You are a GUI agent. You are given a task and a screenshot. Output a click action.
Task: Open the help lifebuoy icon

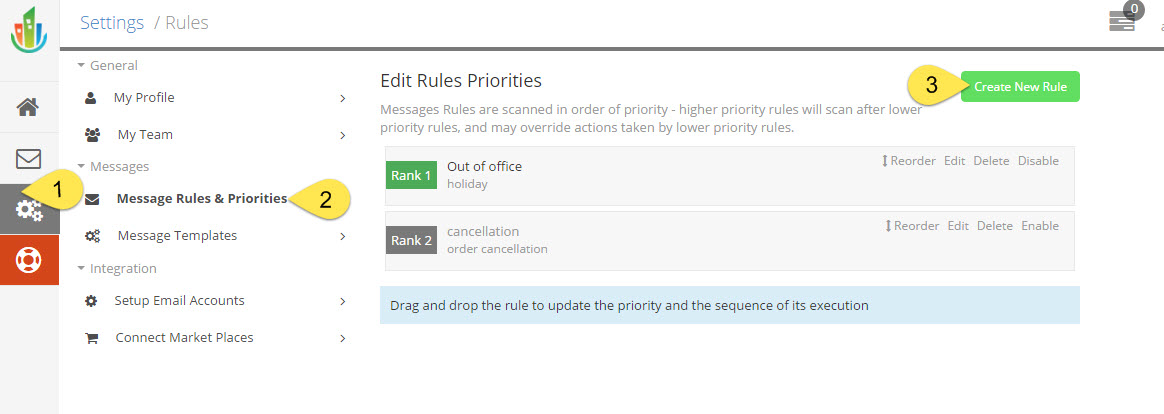(x=29, y=260)
